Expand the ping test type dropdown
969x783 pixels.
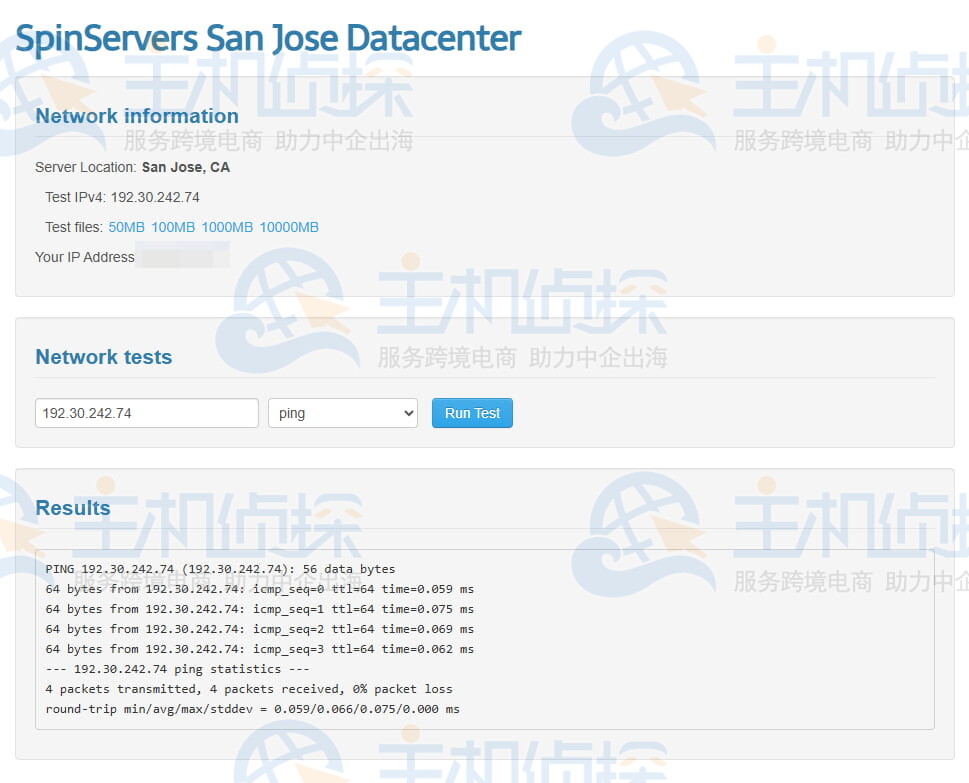click(x=342, y=413)
